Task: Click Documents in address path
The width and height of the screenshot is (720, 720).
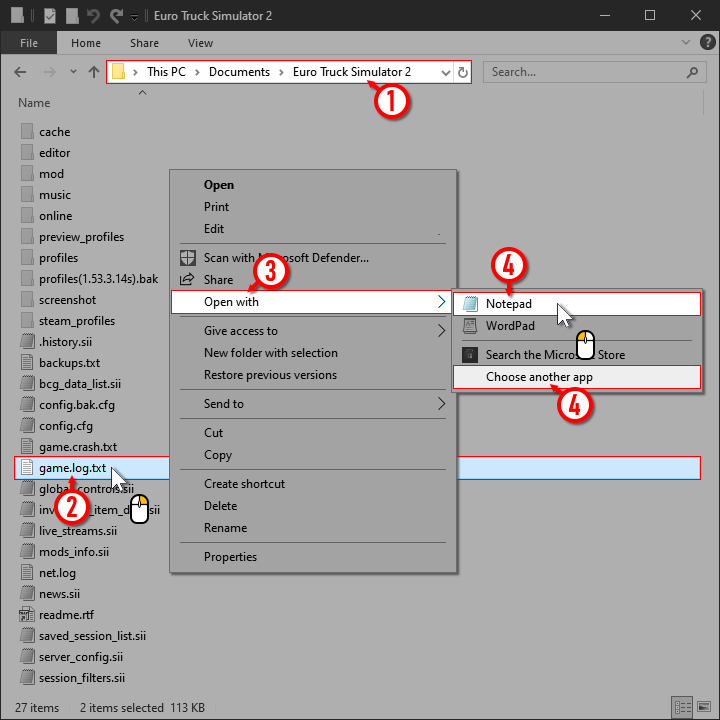Action: pos(239,72)
